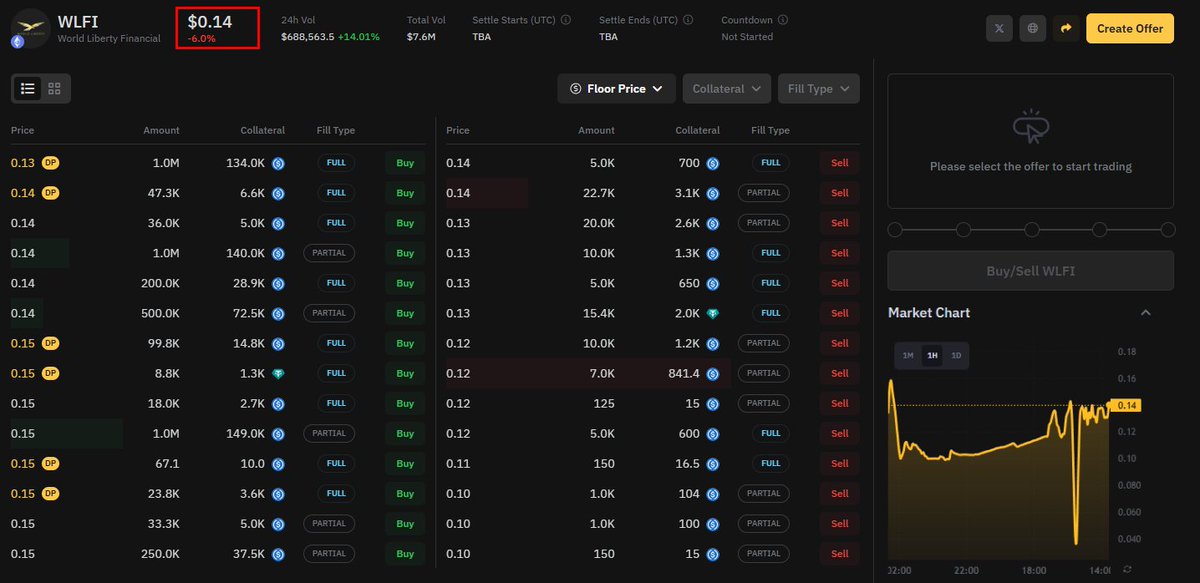This screenshot has height=583, width=1200.
Task: Click PARTIAL tag on 33.3K buy row
Action: pos(329,523)
